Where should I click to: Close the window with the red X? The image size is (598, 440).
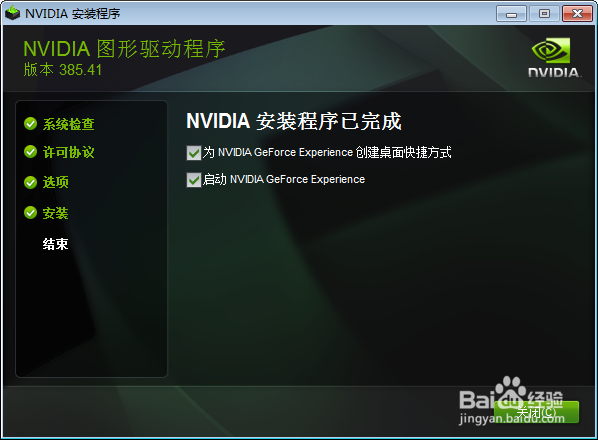pos(577,14)
